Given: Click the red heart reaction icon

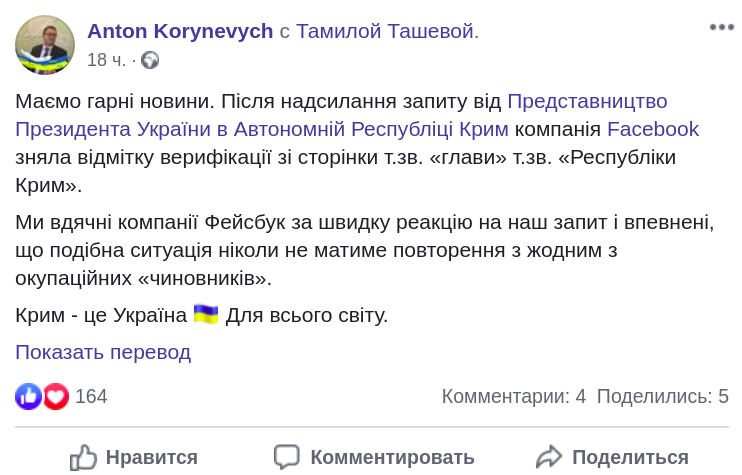Looking at the screenshot, I should pyautogui.click(x=56, y=396).
